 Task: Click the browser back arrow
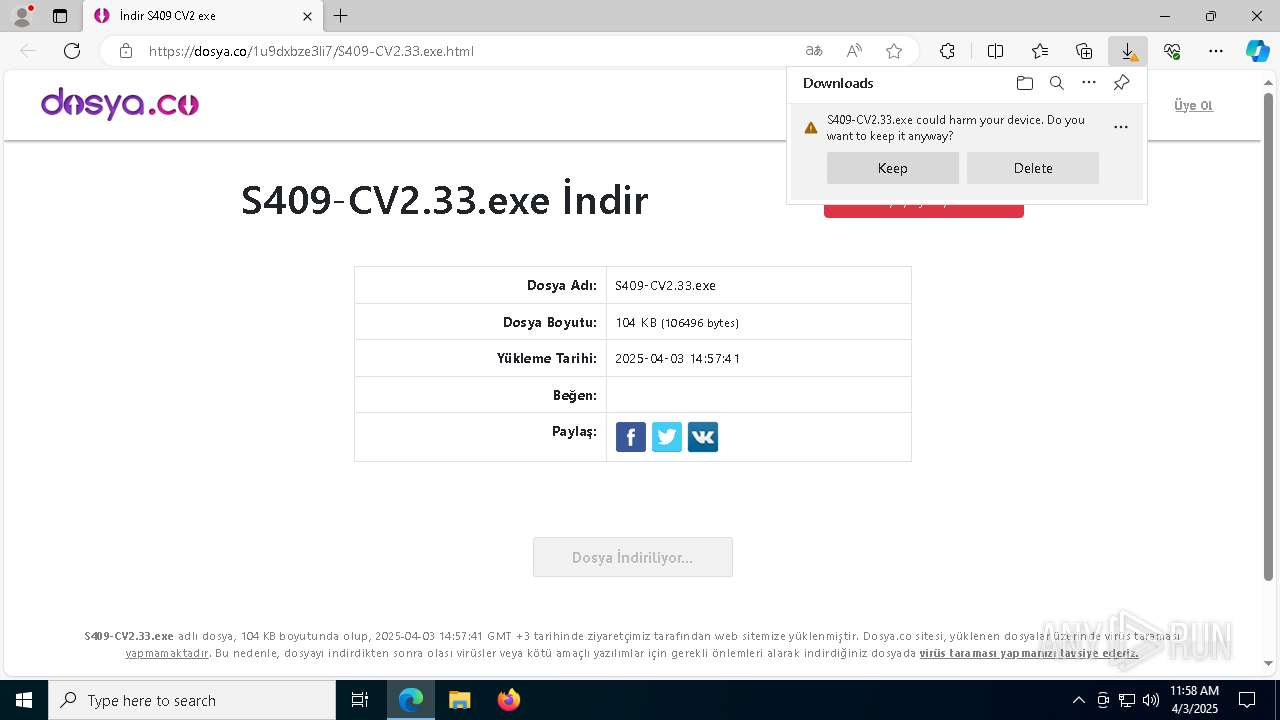28,51
